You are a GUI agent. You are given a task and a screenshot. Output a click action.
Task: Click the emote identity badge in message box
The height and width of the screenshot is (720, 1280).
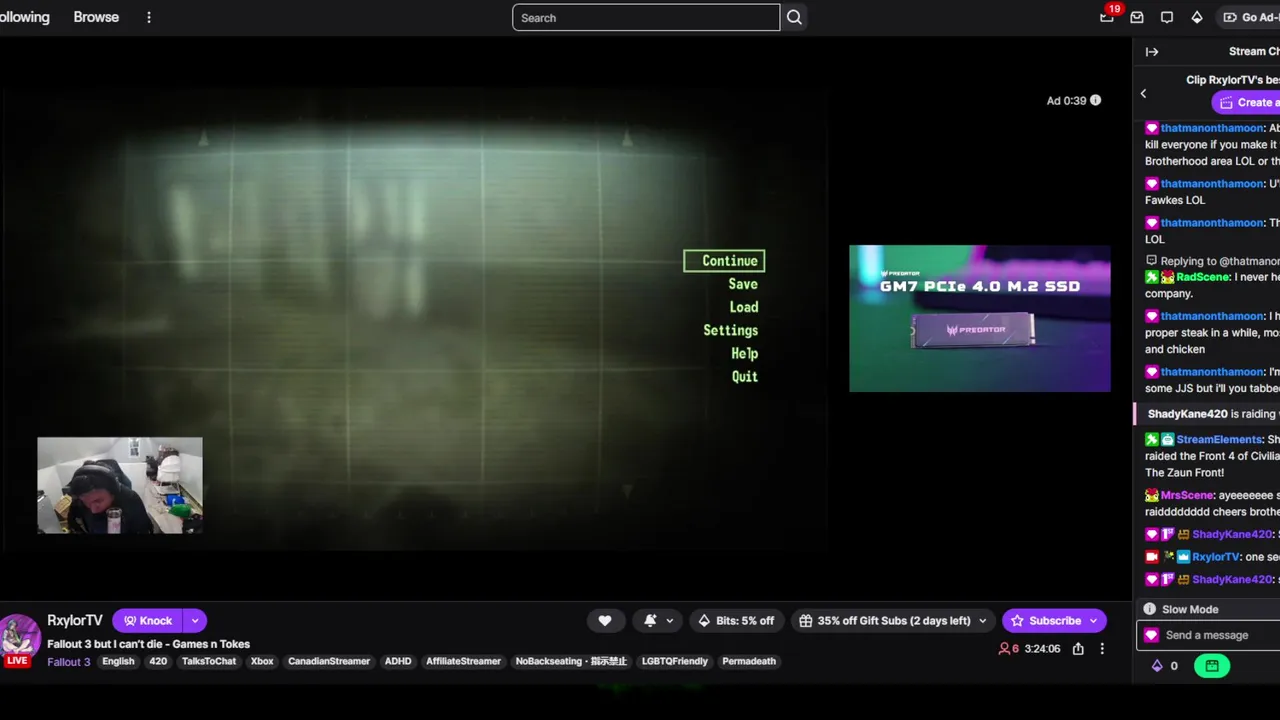pos(1151,635)
